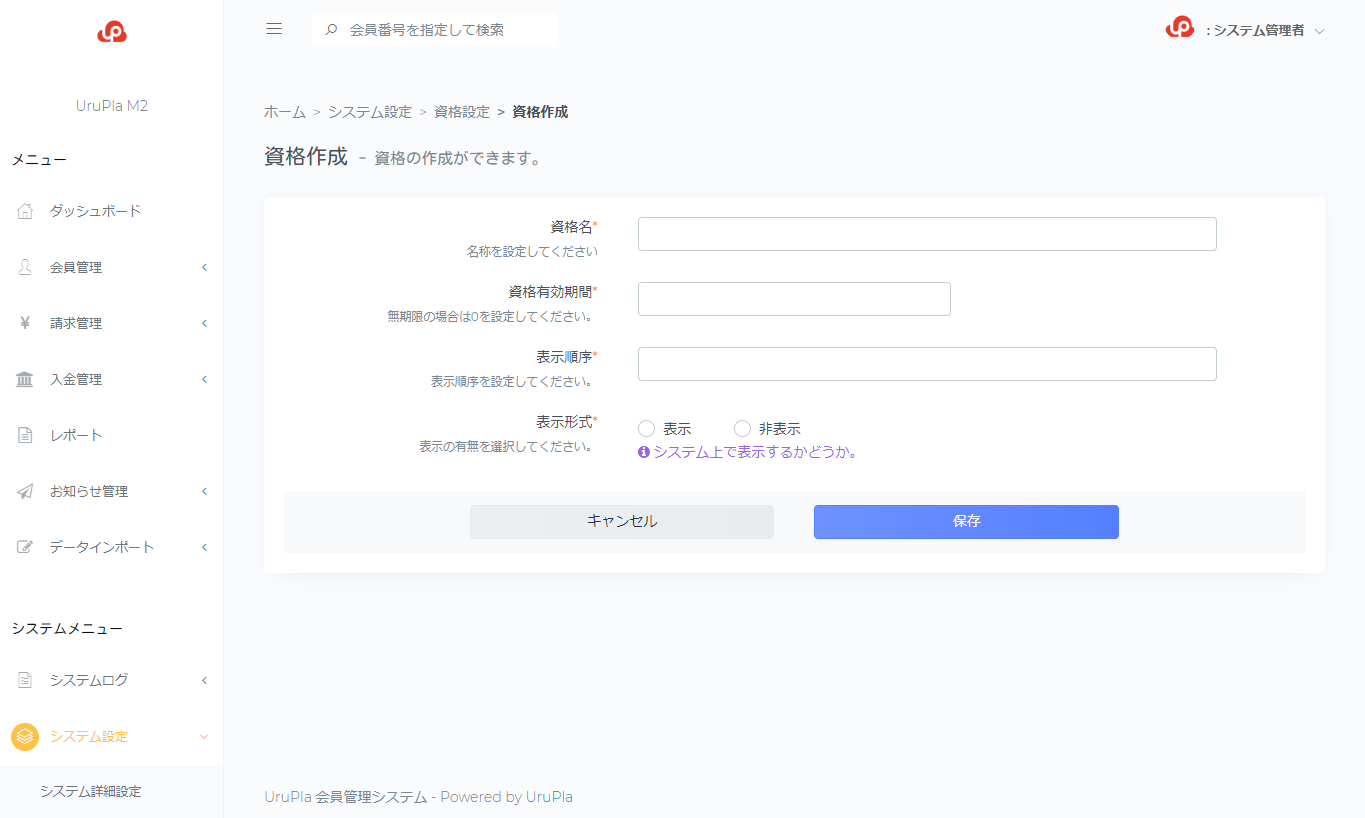Click the システム設定 menu label
The height and width of the screenshot is (818, 1365).
tap(89, 737)
